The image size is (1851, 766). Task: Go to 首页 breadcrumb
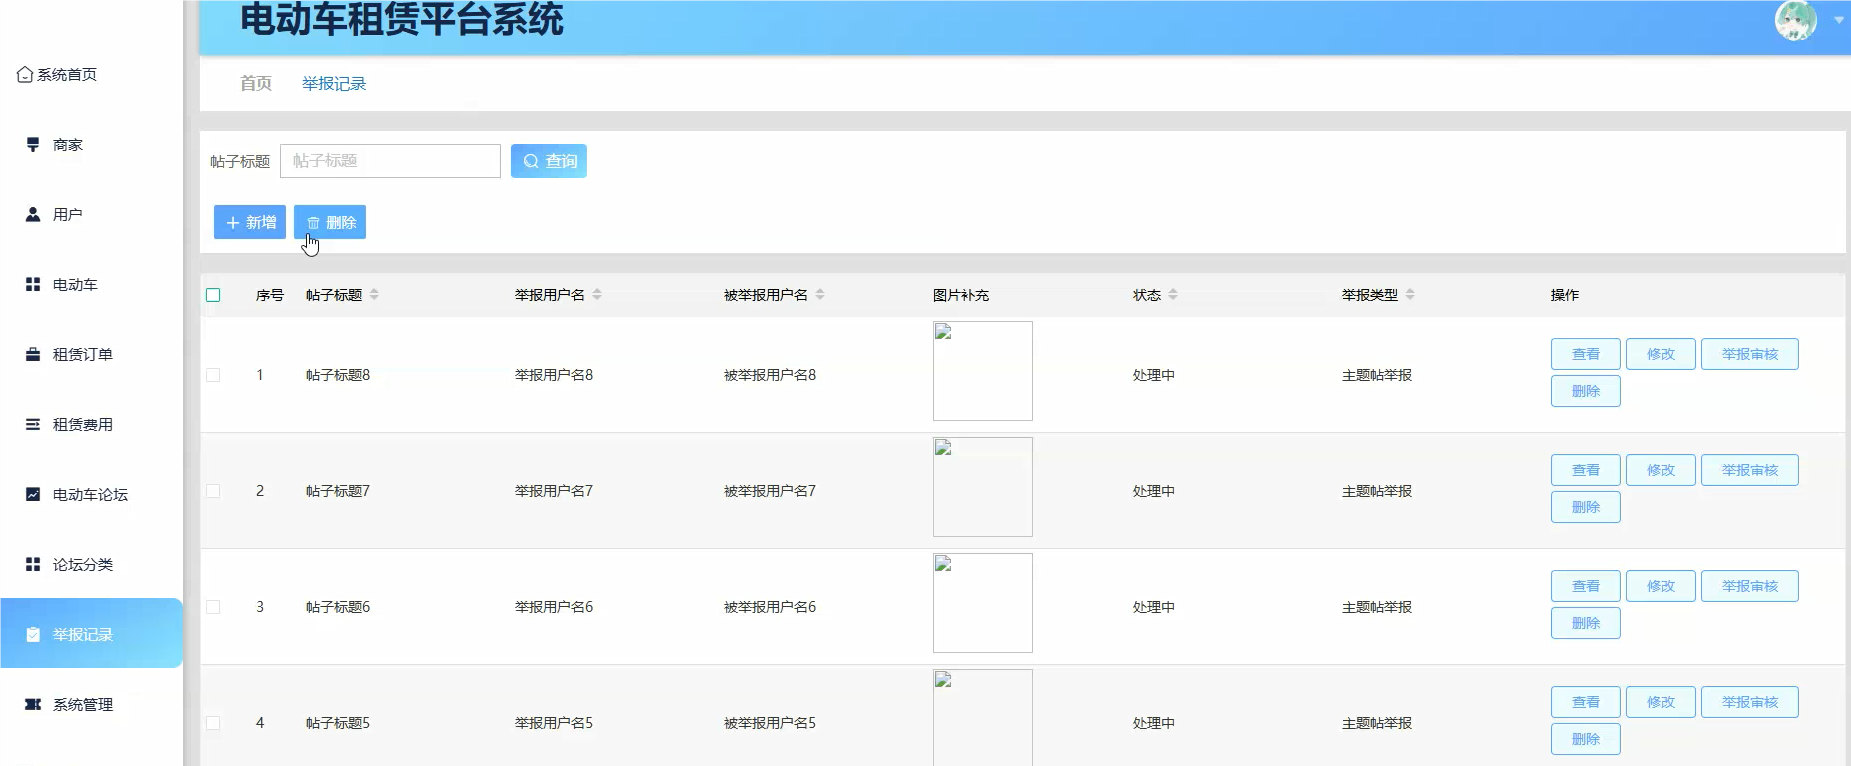pos(256,83)
